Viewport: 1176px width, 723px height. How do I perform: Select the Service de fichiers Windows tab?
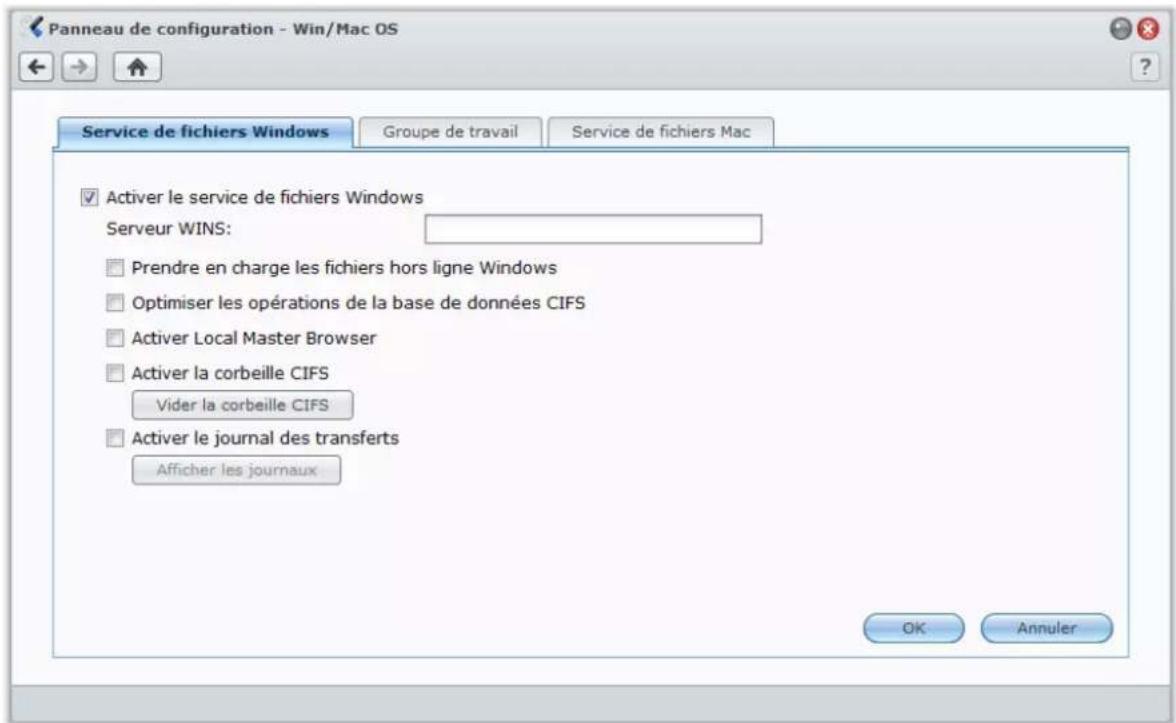pyautogui.click(x=205, y=132)
